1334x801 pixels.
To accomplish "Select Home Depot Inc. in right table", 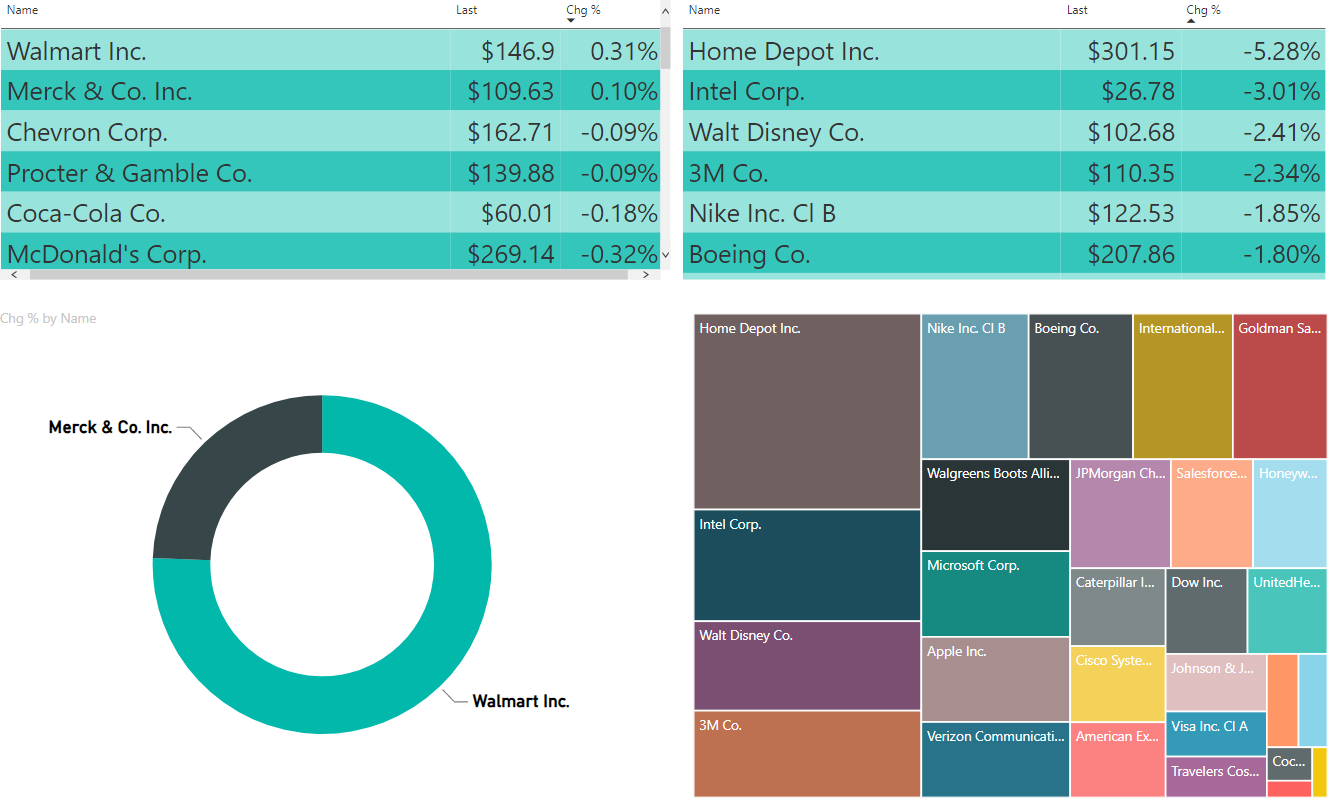I will (x=784, y=51).
